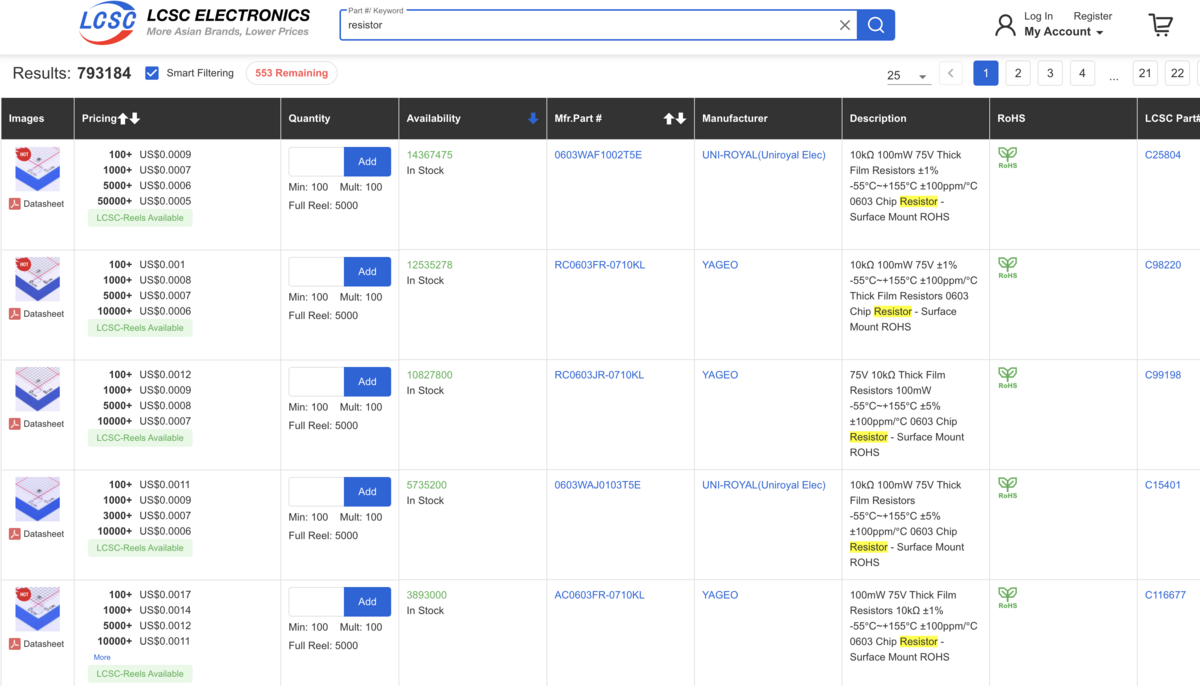The height and width of the screenshot is (686, 1200).
Task: Click quantity input for RC0603JR-0710KL
Action: pos(316,382)
